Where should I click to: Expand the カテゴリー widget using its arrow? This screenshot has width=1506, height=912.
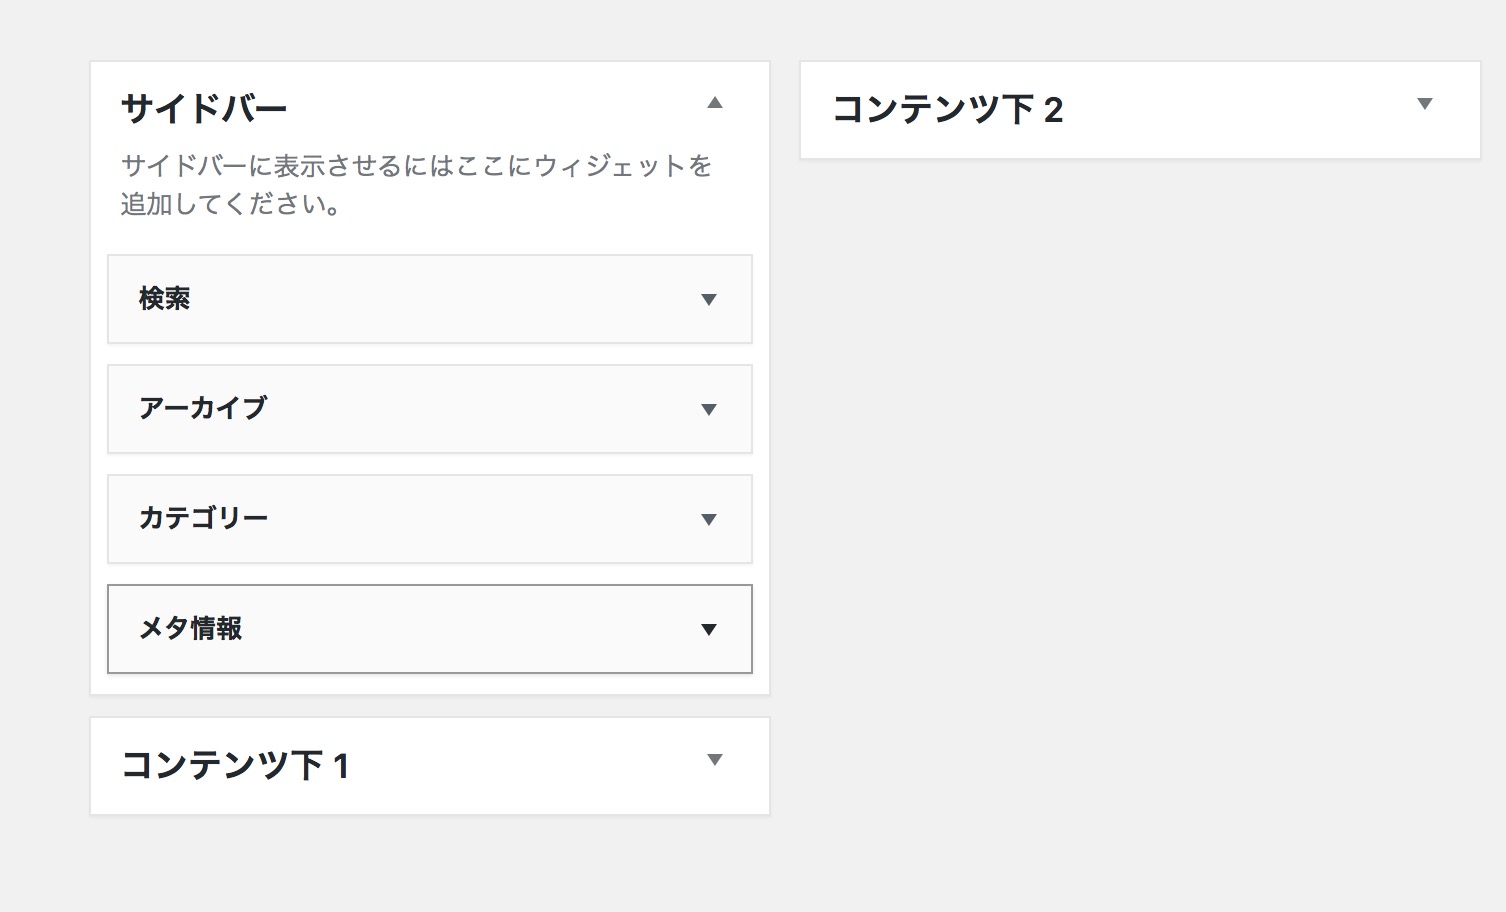[x=709, y=520]
